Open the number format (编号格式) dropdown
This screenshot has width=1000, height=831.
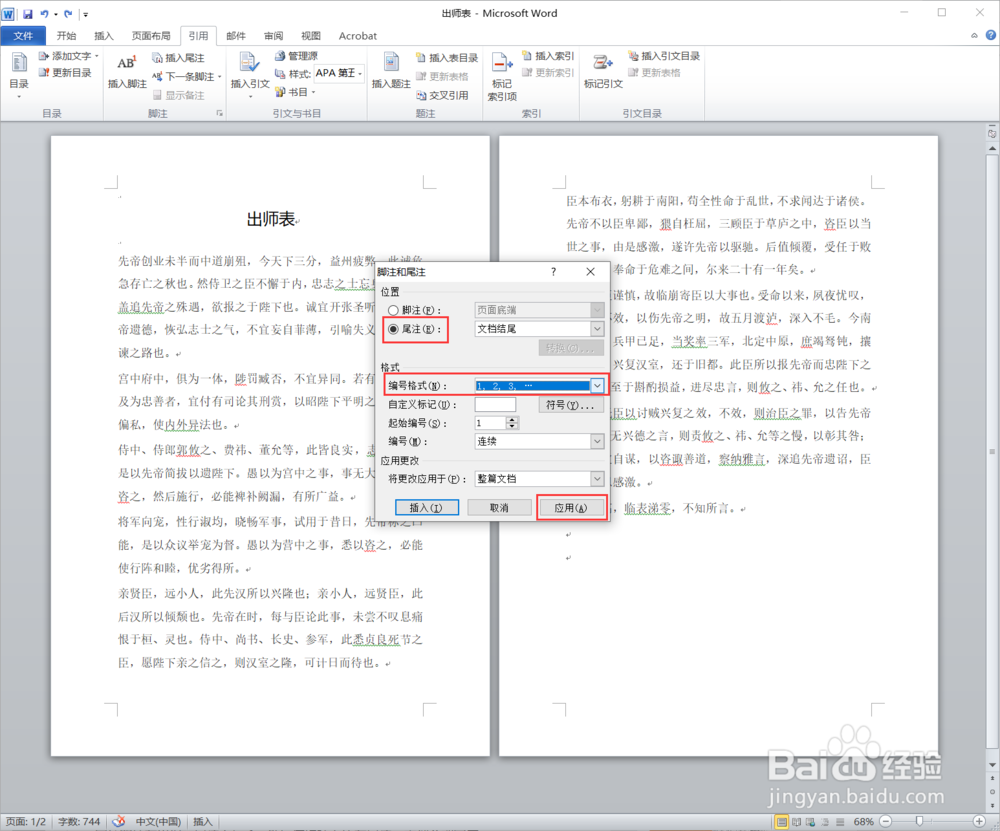597,386
